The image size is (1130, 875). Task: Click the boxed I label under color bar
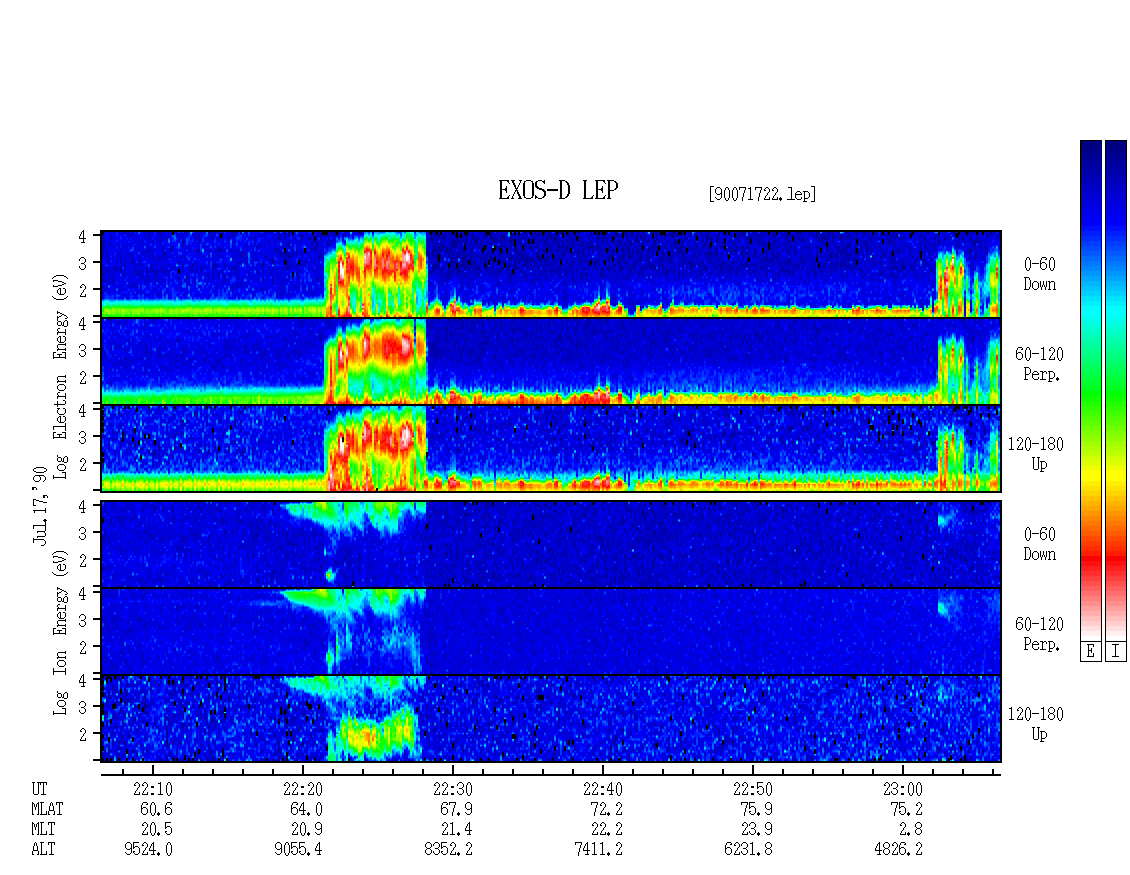click(x=1116, y=652)
